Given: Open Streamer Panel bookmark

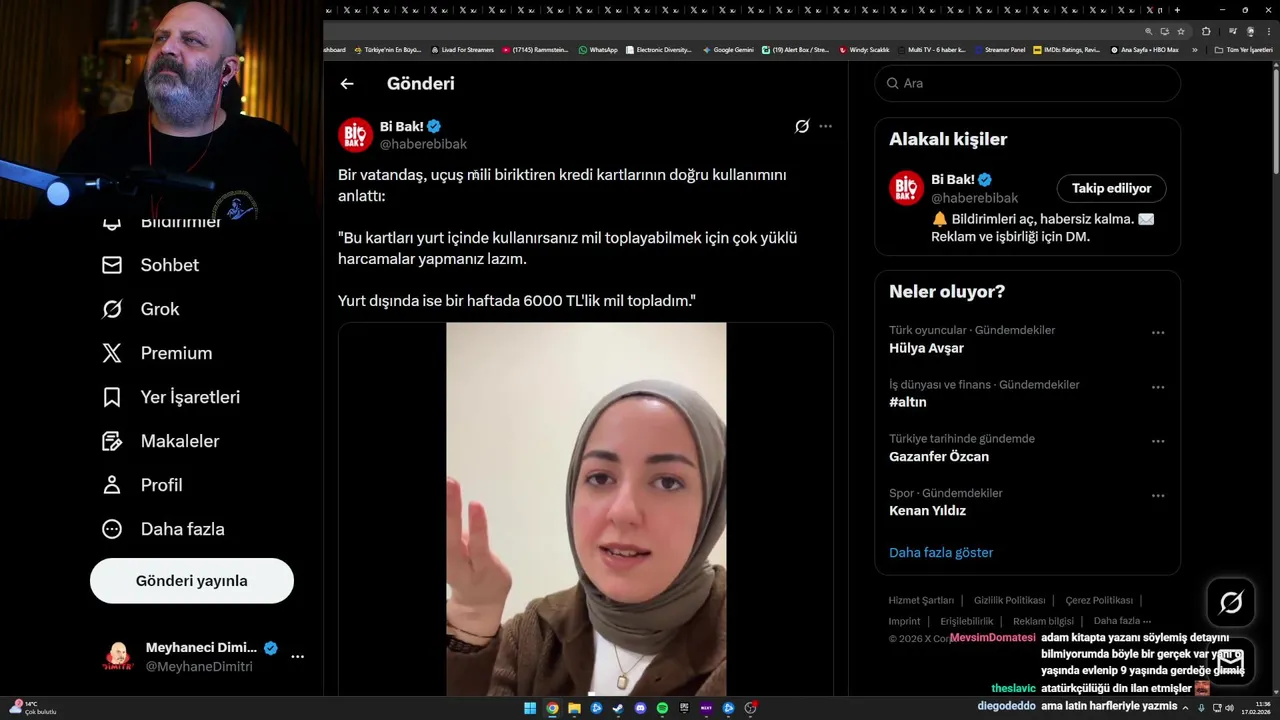Looking at the screenshot, I should pyautogui.click(x=1000, y=49).
